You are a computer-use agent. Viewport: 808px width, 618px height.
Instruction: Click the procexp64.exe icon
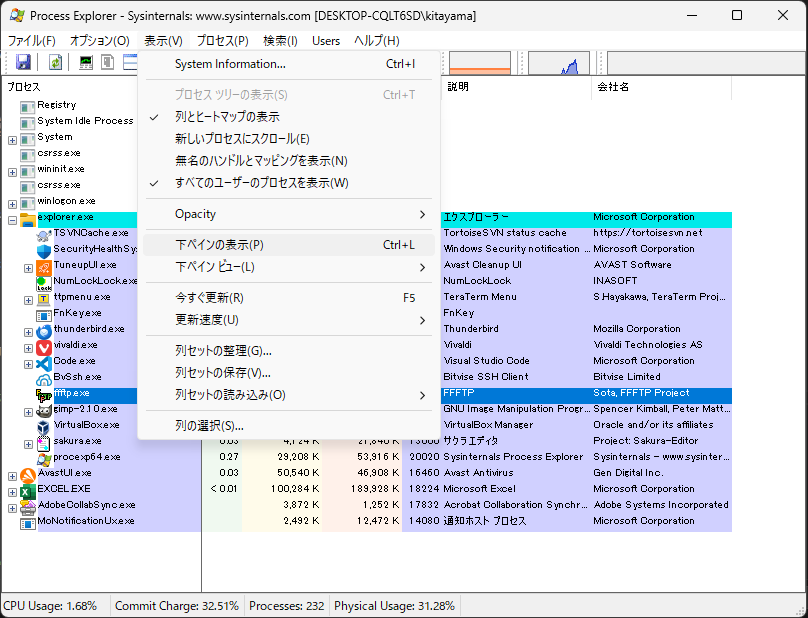[44, 459]
